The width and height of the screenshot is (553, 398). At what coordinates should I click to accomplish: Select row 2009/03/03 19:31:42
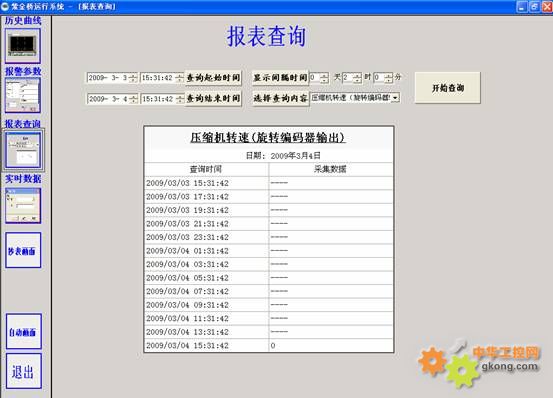point(269,210)
